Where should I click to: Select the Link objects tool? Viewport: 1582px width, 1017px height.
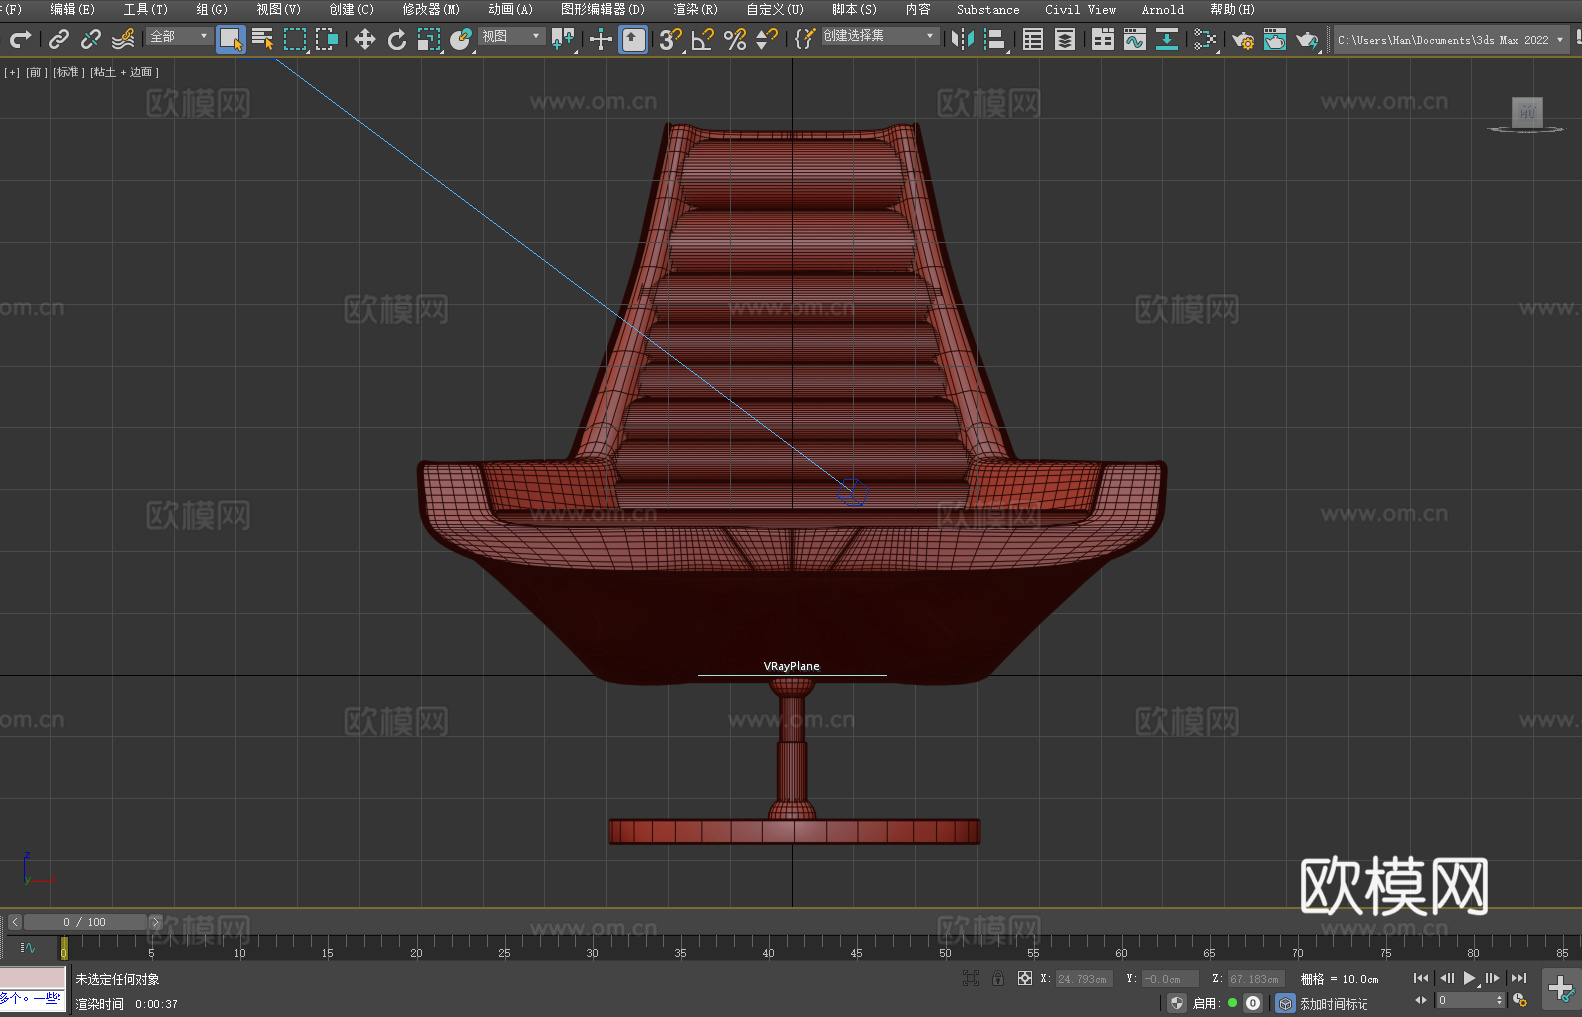59,39
